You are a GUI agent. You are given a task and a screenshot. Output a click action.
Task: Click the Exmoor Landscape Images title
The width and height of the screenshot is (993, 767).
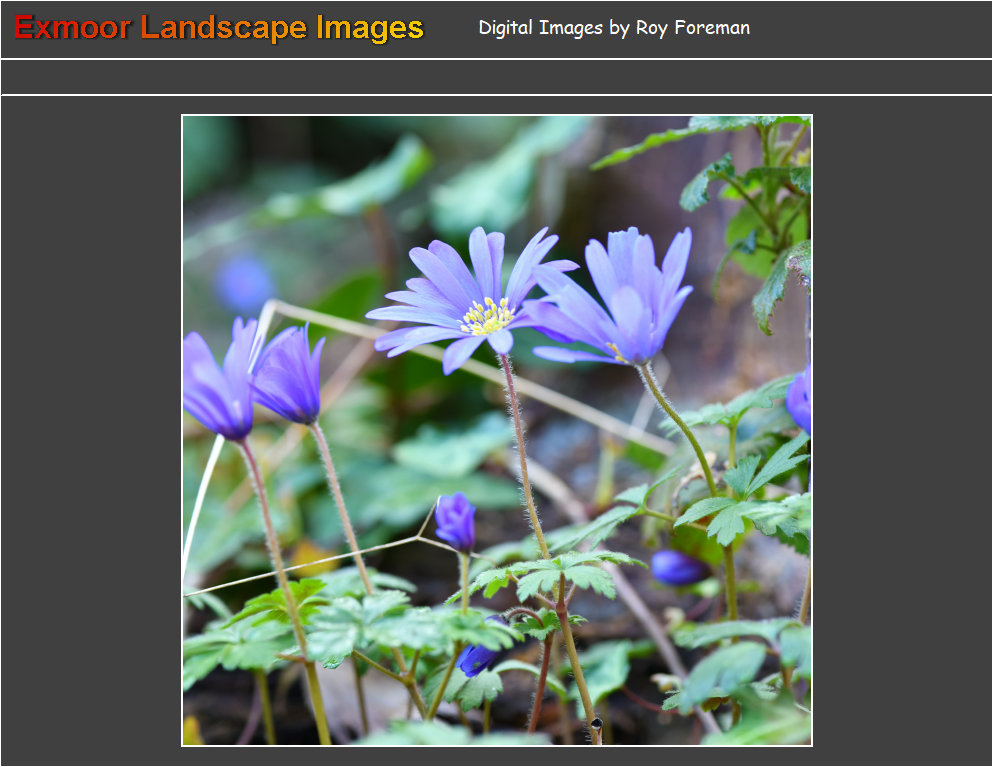pyautogui.click(x=219, y=28)
